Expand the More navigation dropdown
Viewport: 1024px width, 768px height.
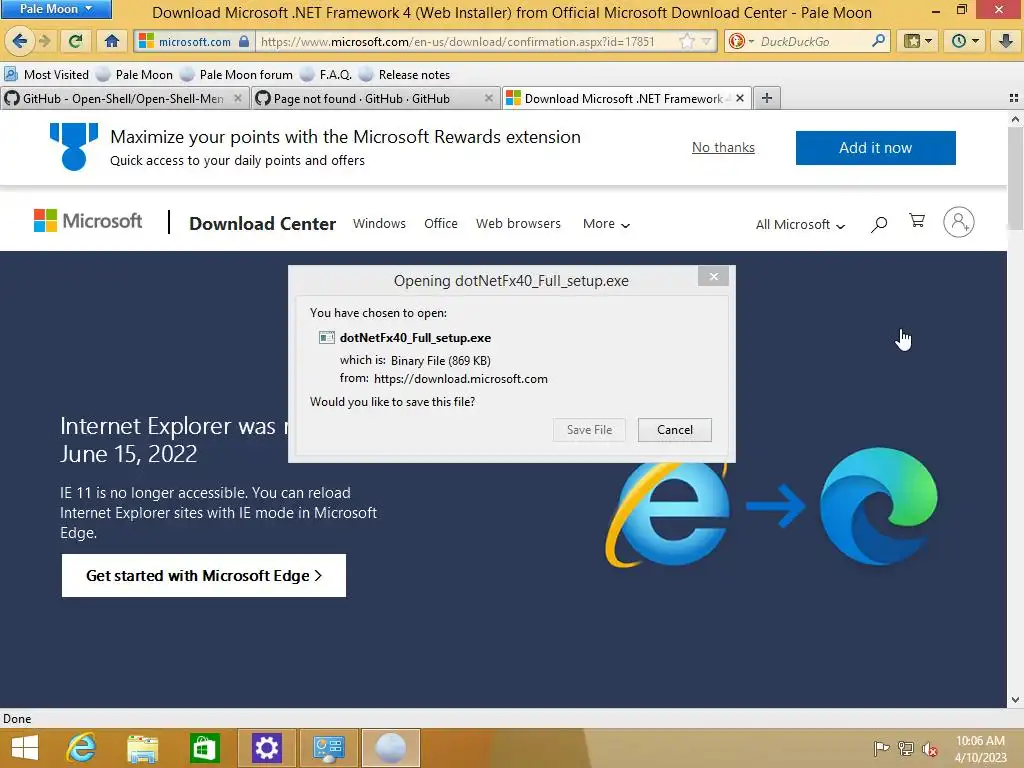pos(606,224)
